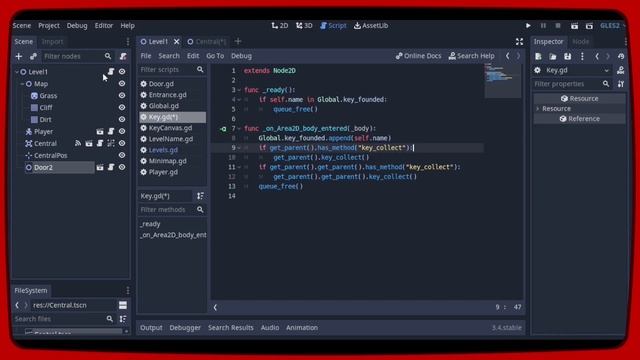The width and height of the screenshot is (640, 360).
Task: Click the Reference class header
Action: pos(580,119)
